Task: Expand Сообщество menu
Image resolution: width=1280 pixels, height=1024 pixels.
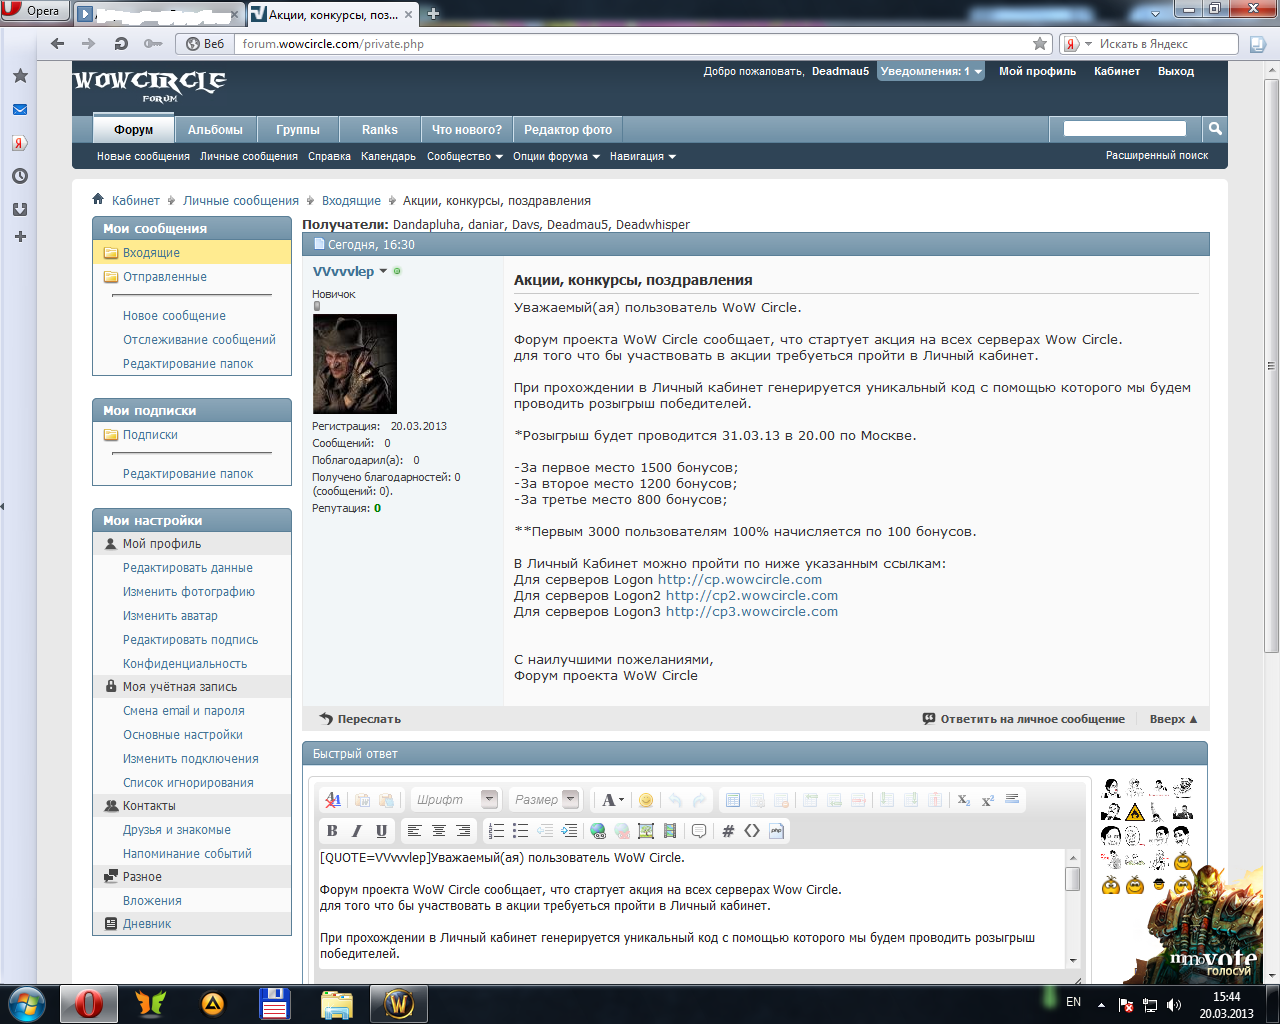Action: [465, 156]
